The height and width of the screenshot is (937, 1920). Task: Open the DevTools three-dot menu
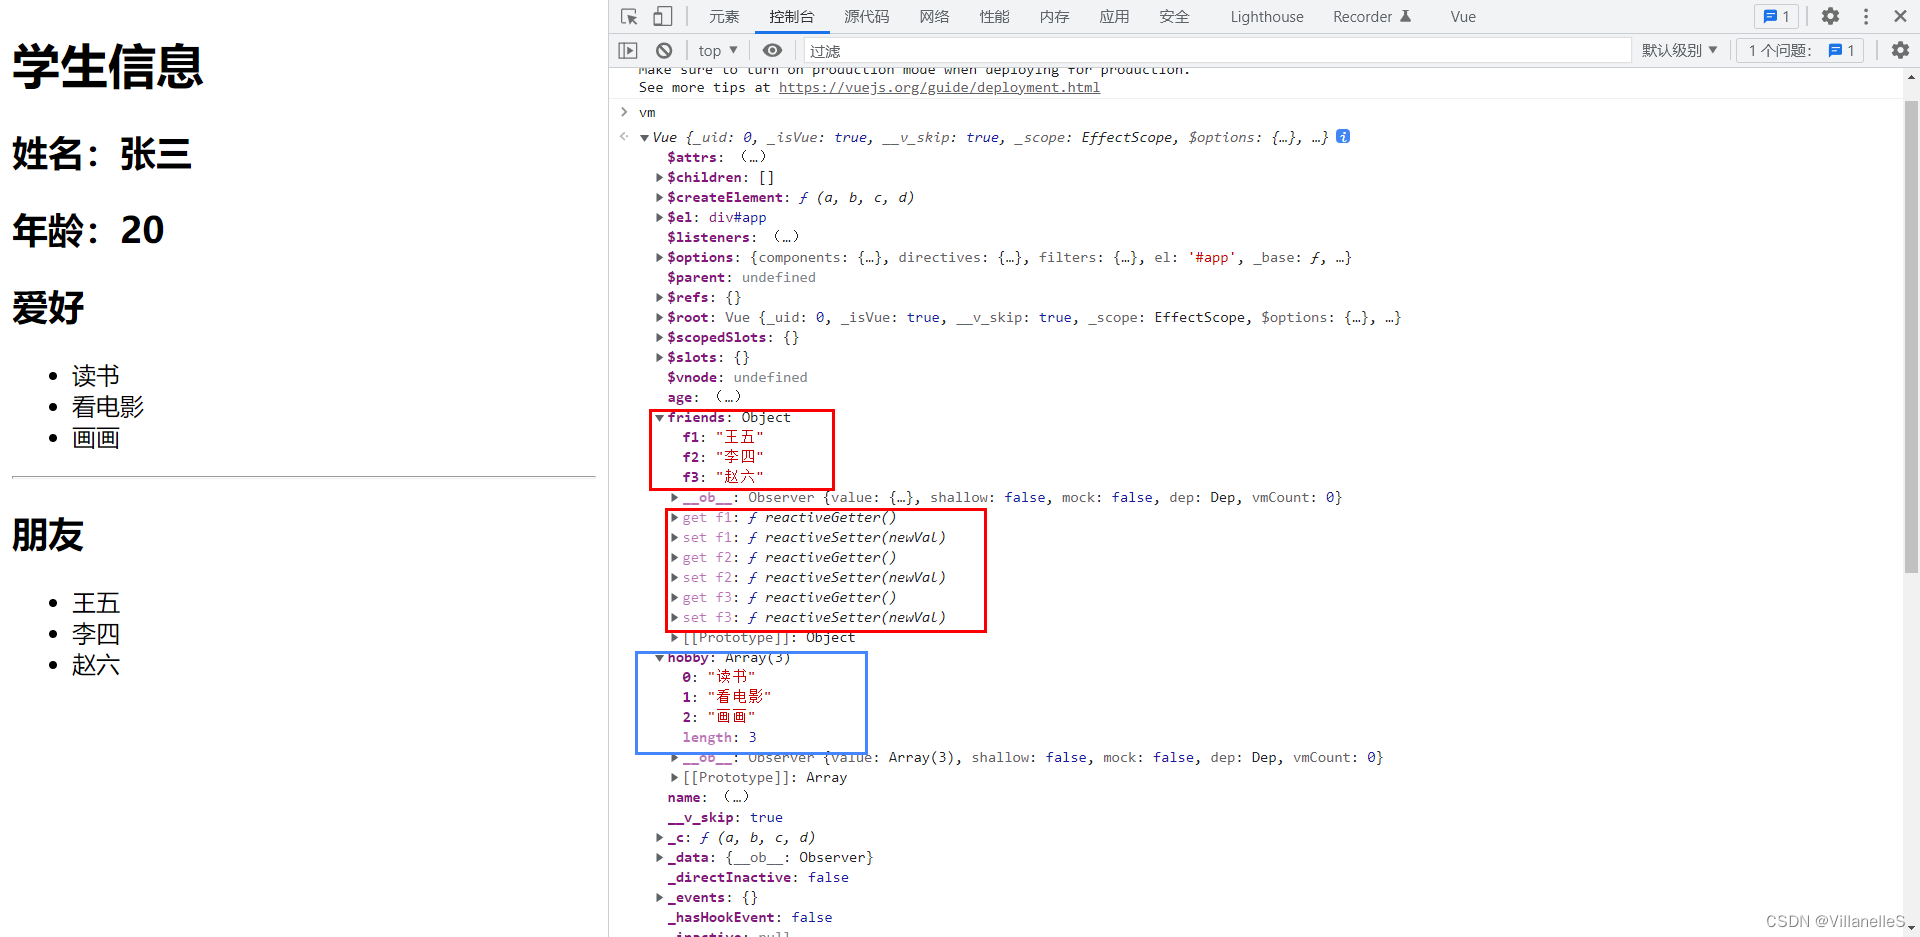1866,16
